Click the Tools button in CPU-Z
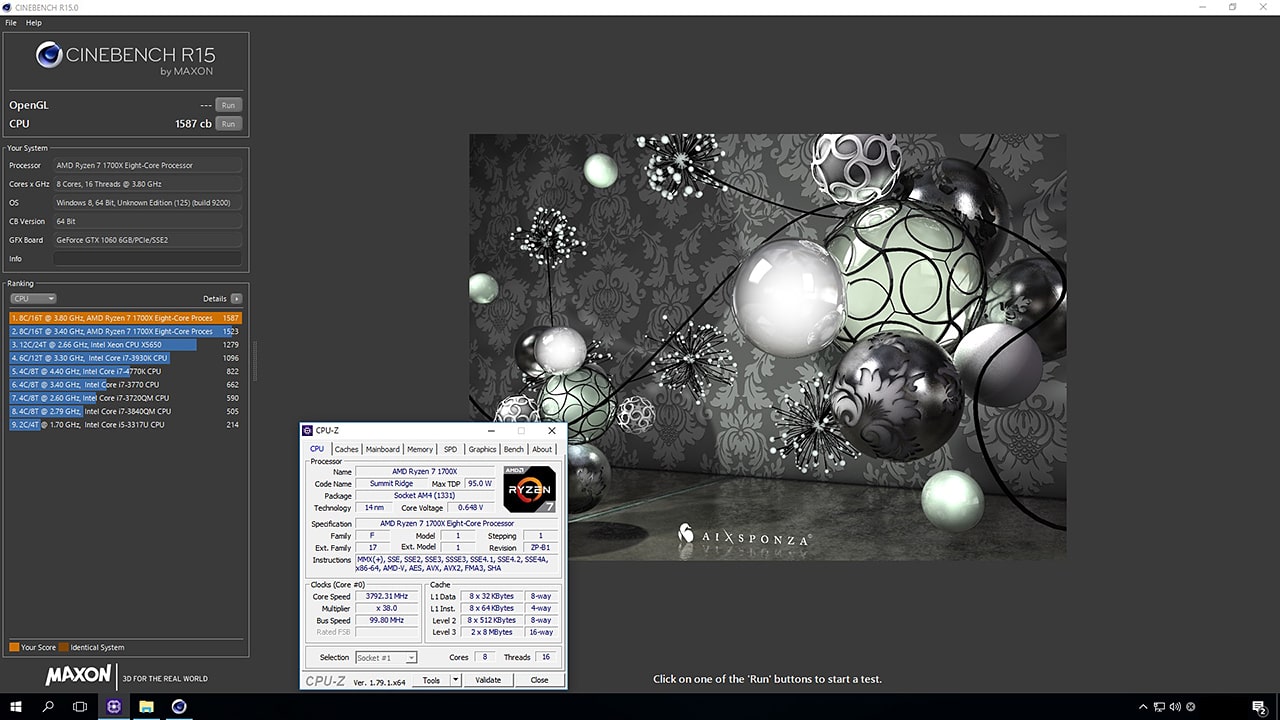 431,680
